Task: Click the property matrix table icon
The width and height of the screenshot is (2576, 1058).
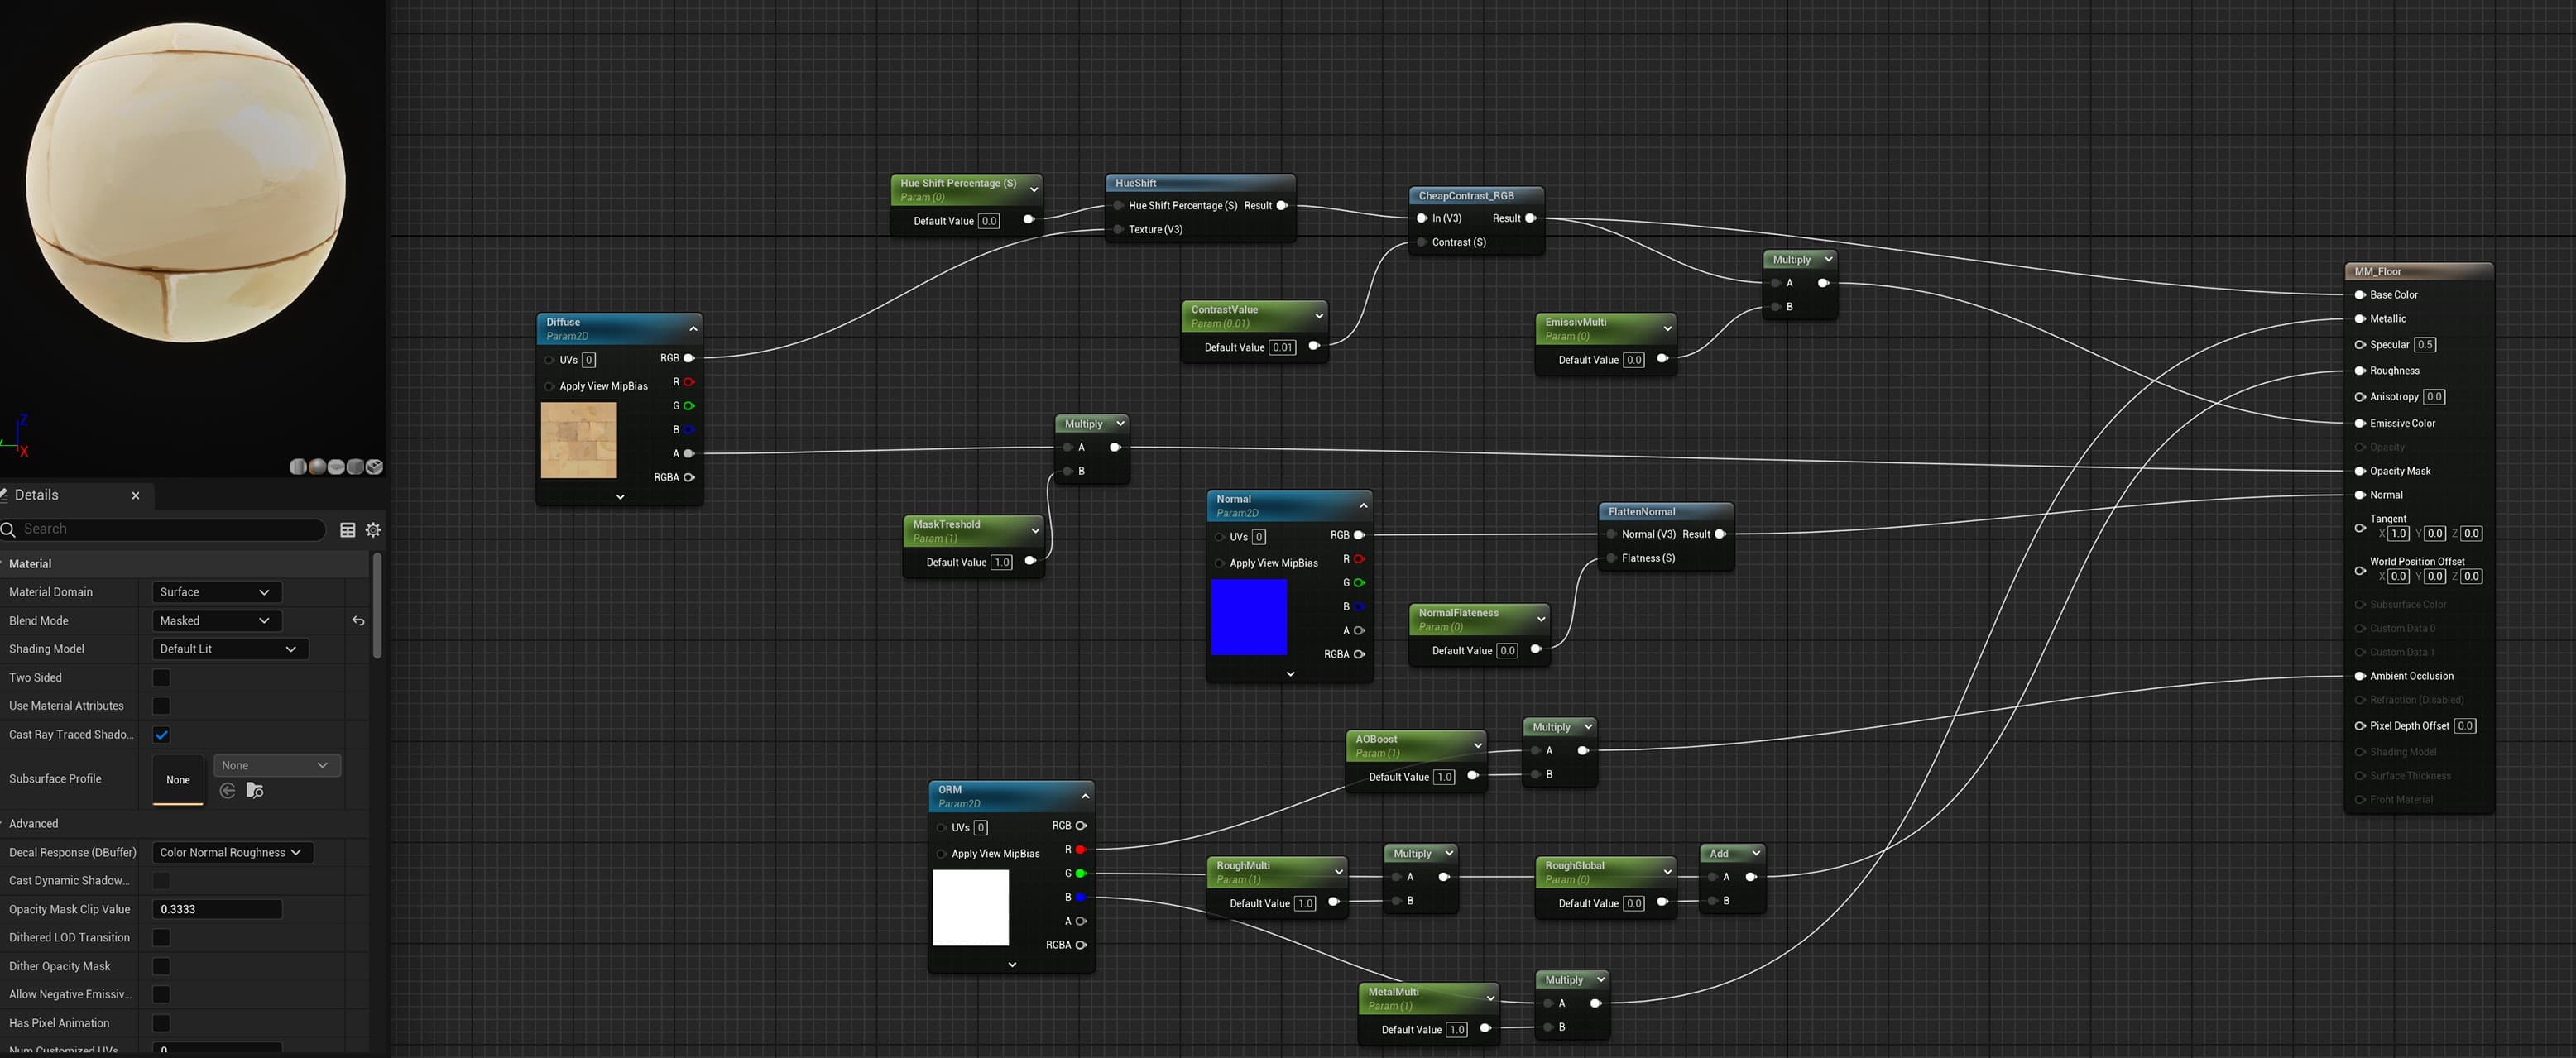Action: pos(347,530)
